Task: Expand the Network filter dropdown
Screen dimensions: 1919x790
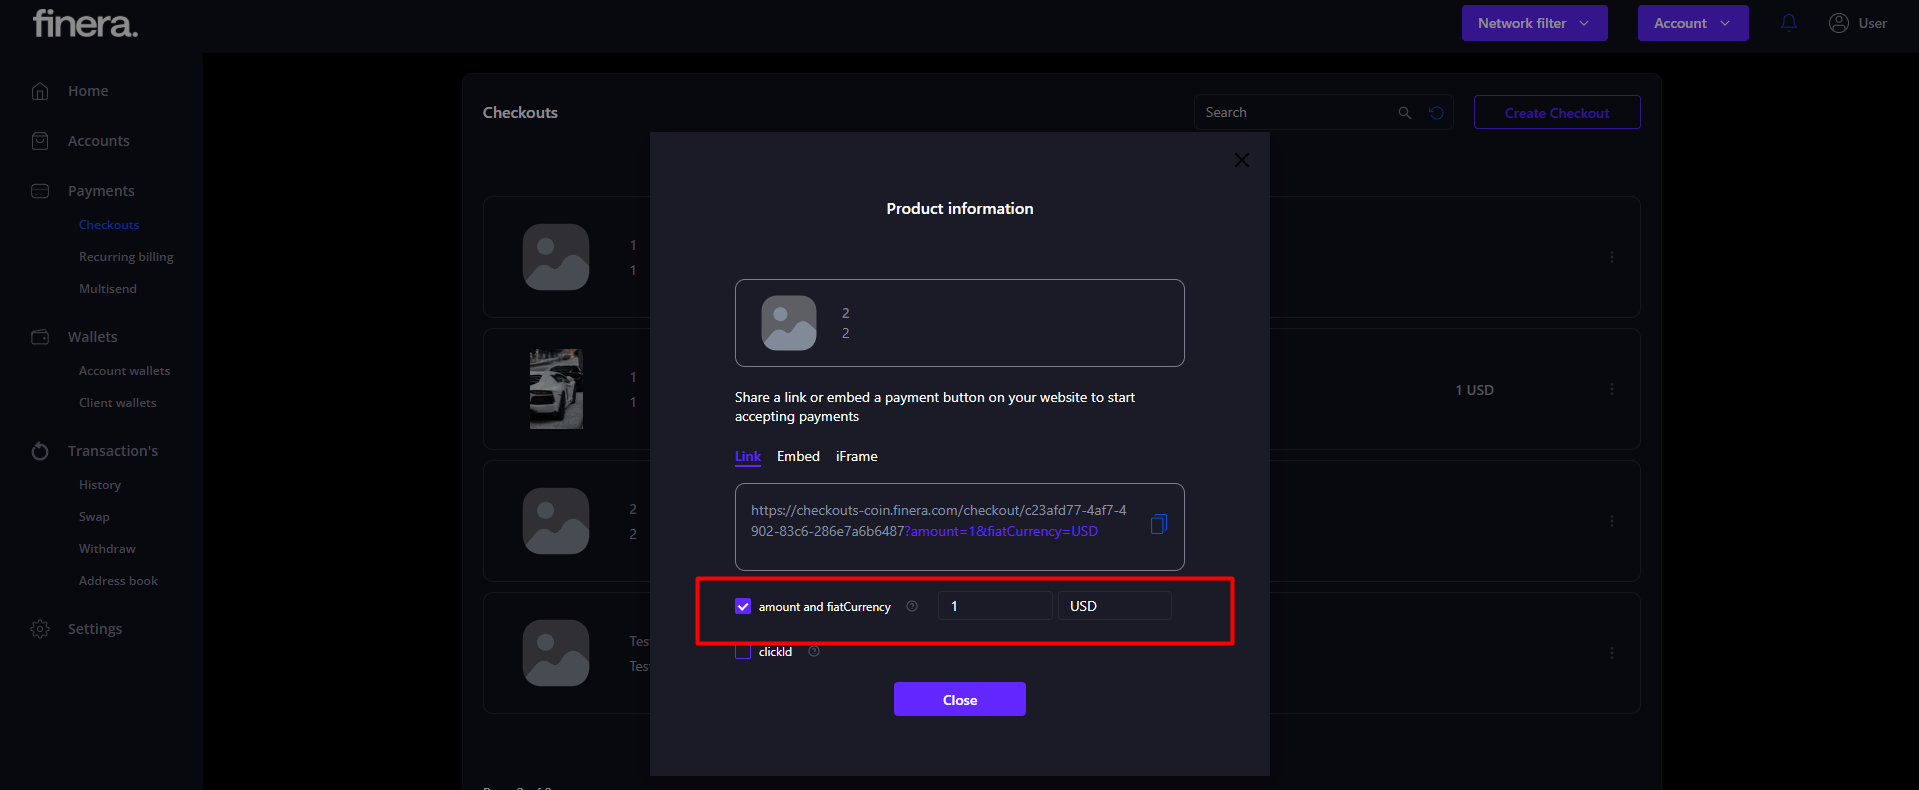Action: 1534,23
